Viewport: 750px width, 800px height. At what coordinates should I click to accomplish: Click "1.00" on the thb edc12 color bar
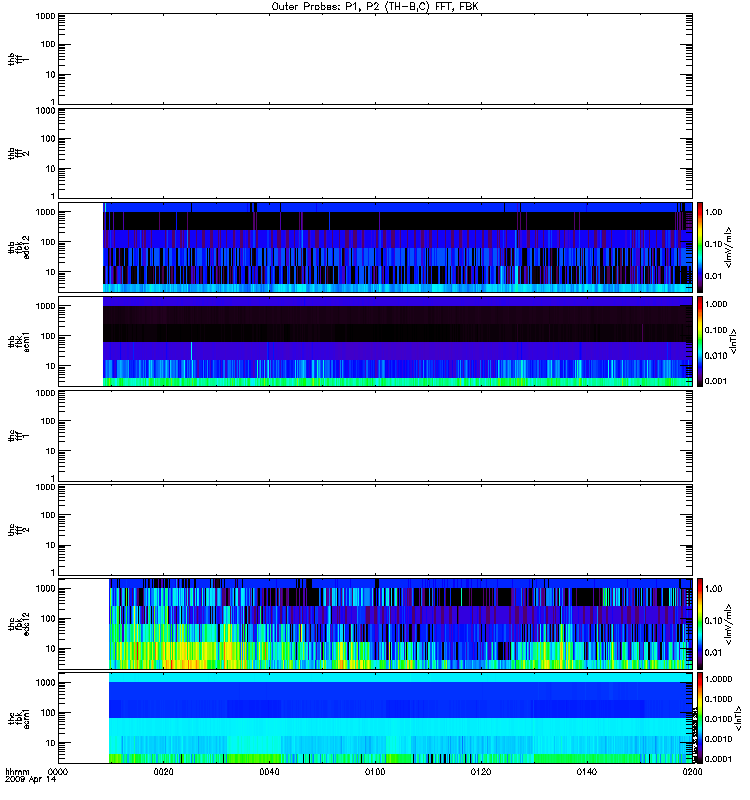click(713, 212)
